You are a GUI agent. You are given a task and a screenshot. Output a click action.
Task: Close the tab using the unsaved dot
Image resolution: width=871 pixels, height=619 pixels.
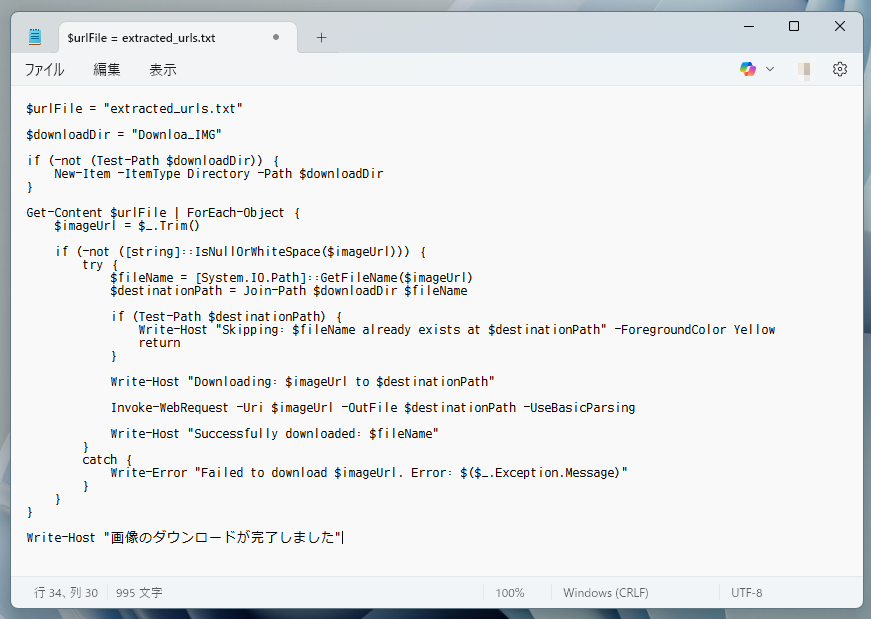[x=276, y=38]
